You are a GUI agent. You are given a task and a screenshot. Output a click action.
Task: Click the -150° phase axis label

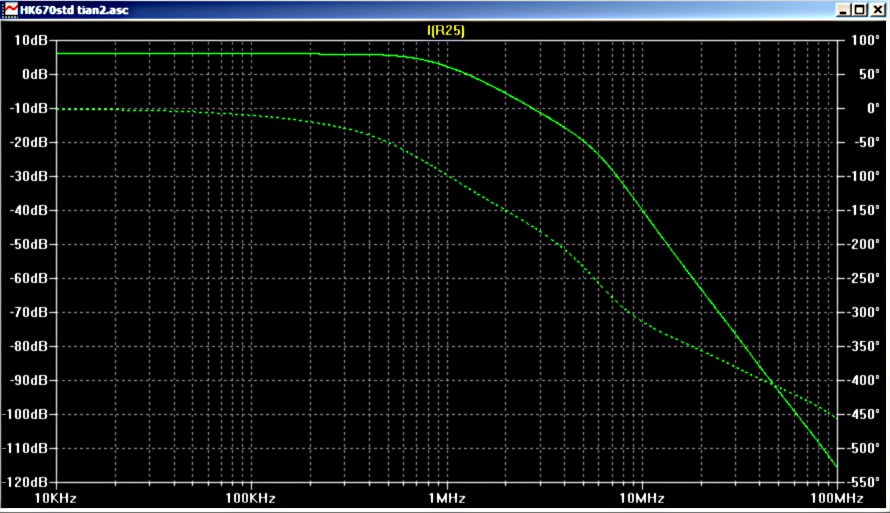[x=863, y=211]
